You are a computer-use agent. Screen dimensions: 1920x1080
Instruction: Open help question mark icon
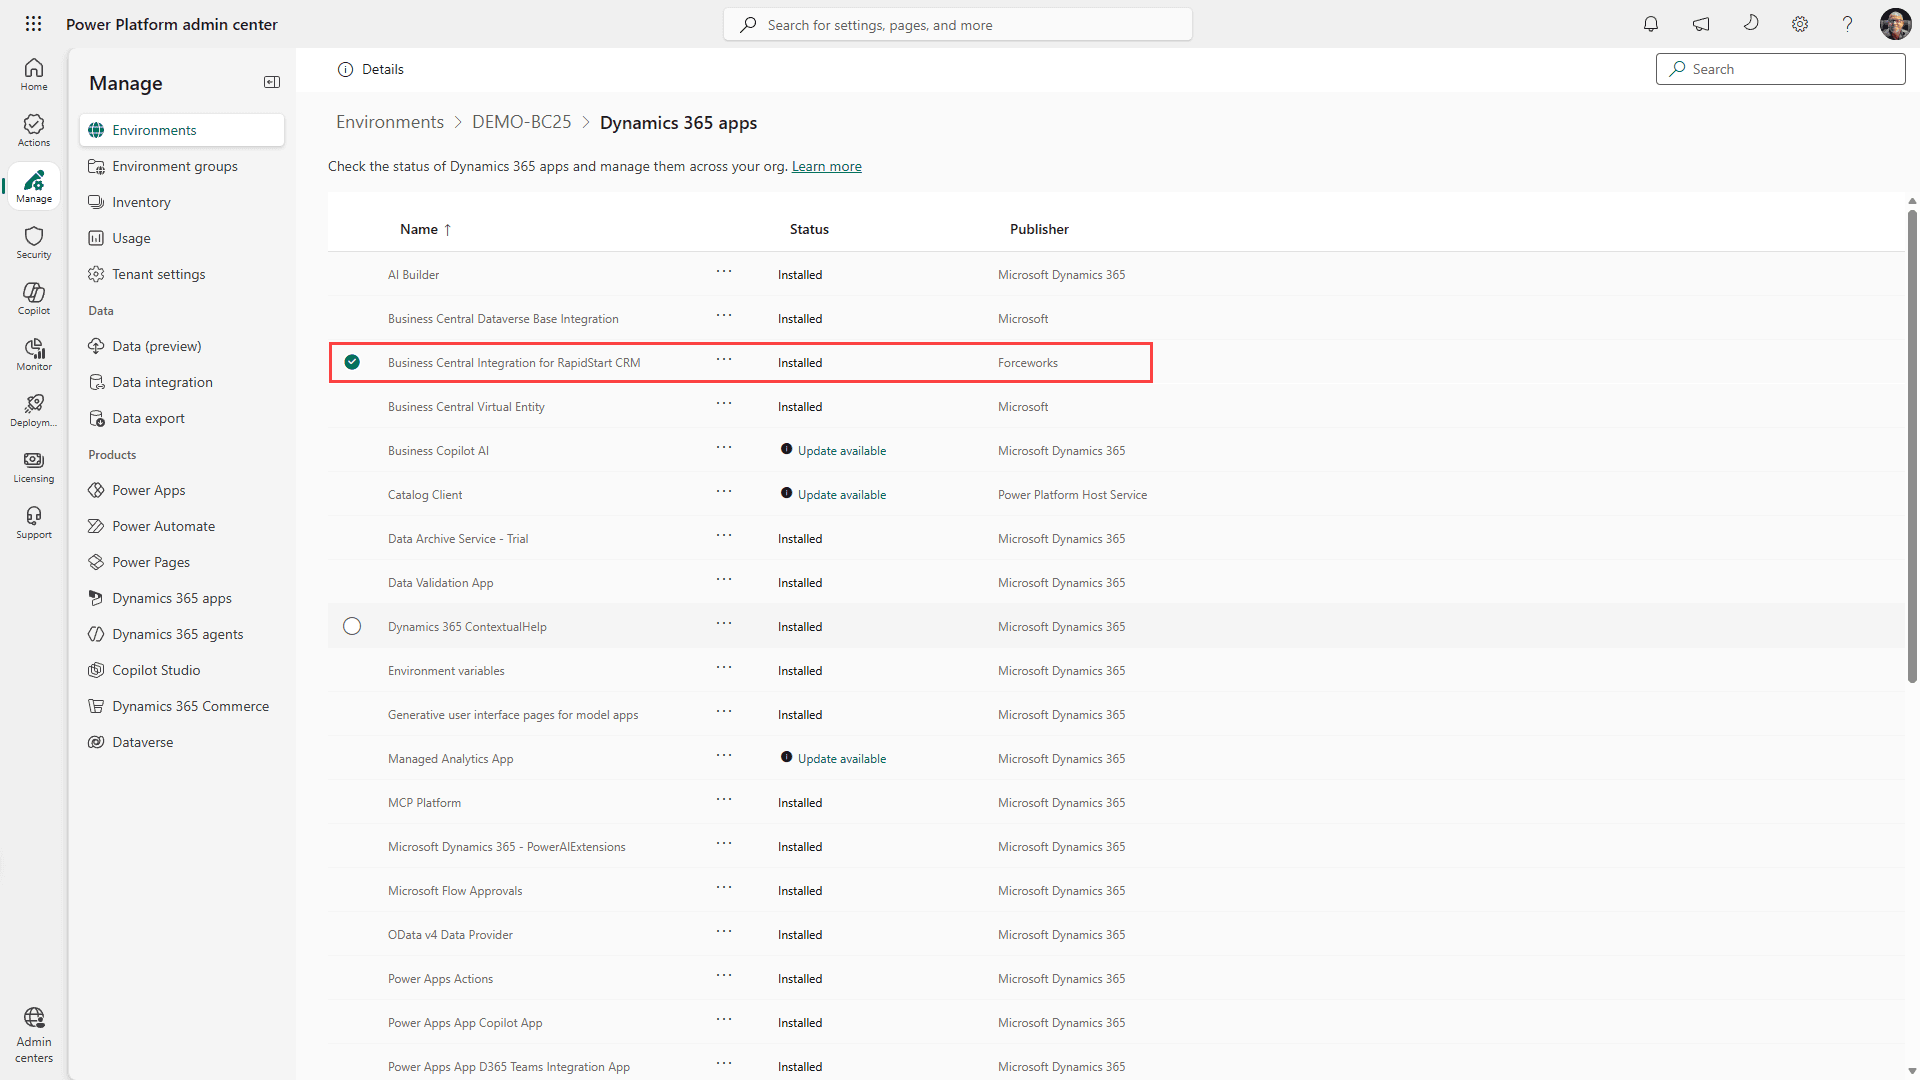[1848, 24]
